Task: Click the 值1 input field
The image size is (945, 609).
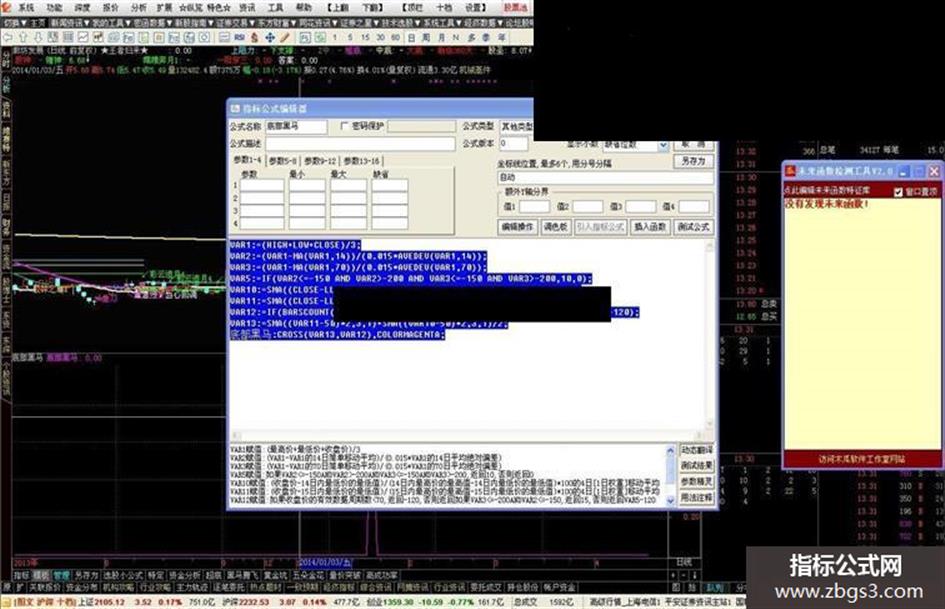Action: (534, 206)
